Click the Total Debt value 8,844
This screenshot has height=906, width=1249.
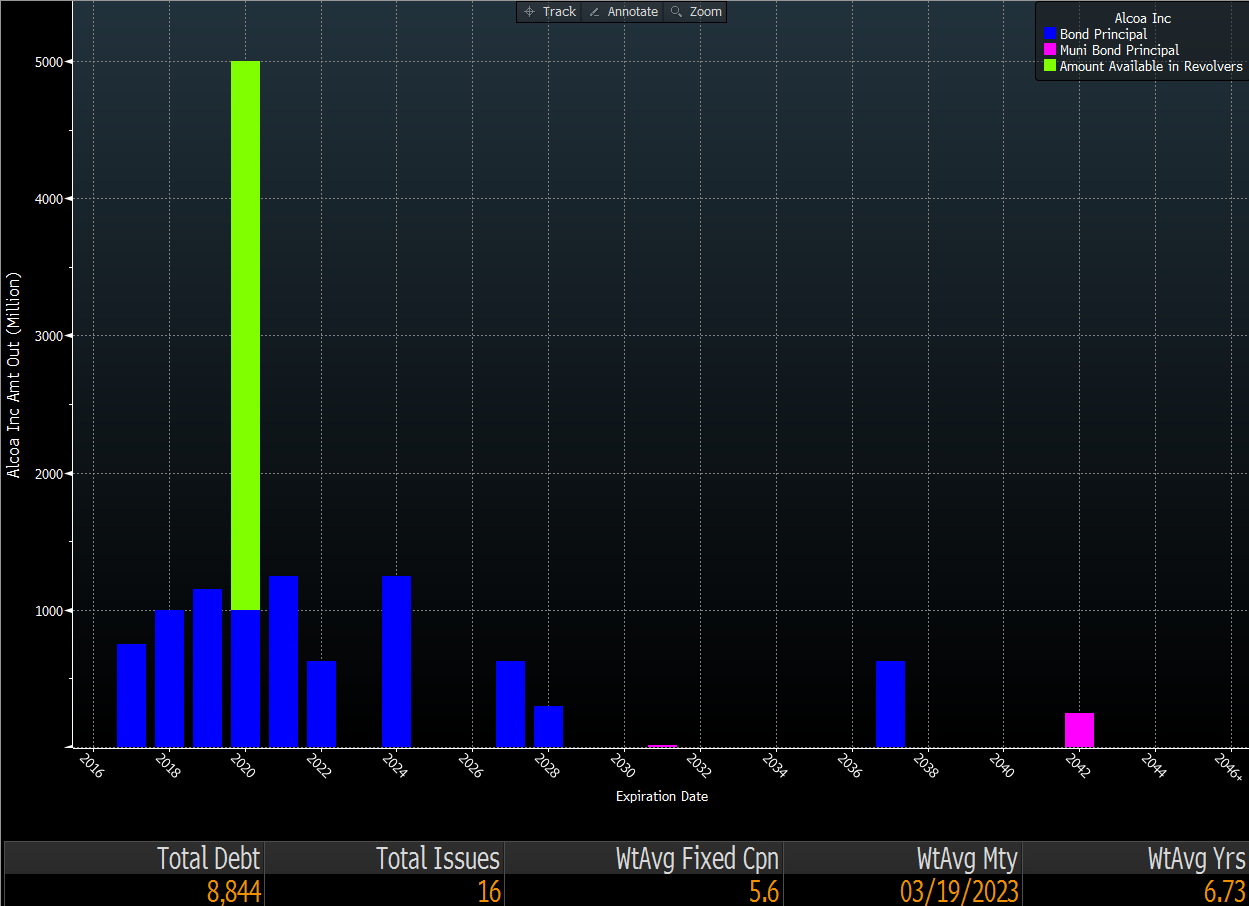point(234,891)
